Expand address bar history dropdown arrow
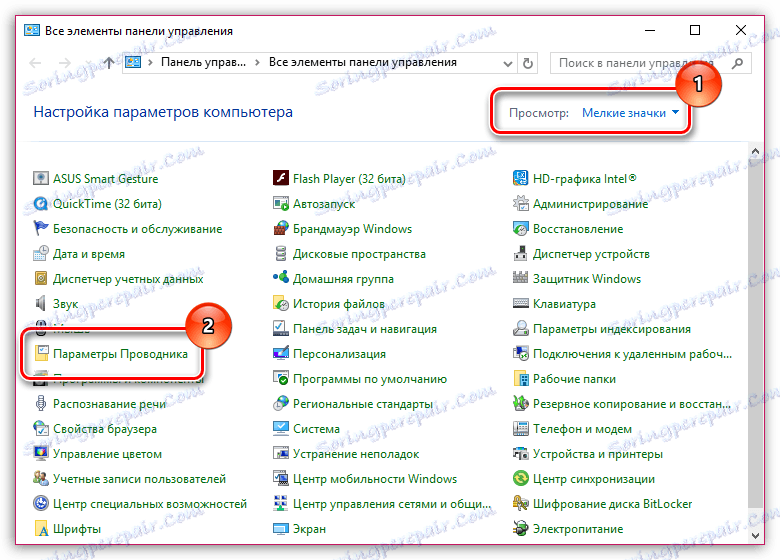The width and height of the screenshot is (780, 560). point(507,63)
